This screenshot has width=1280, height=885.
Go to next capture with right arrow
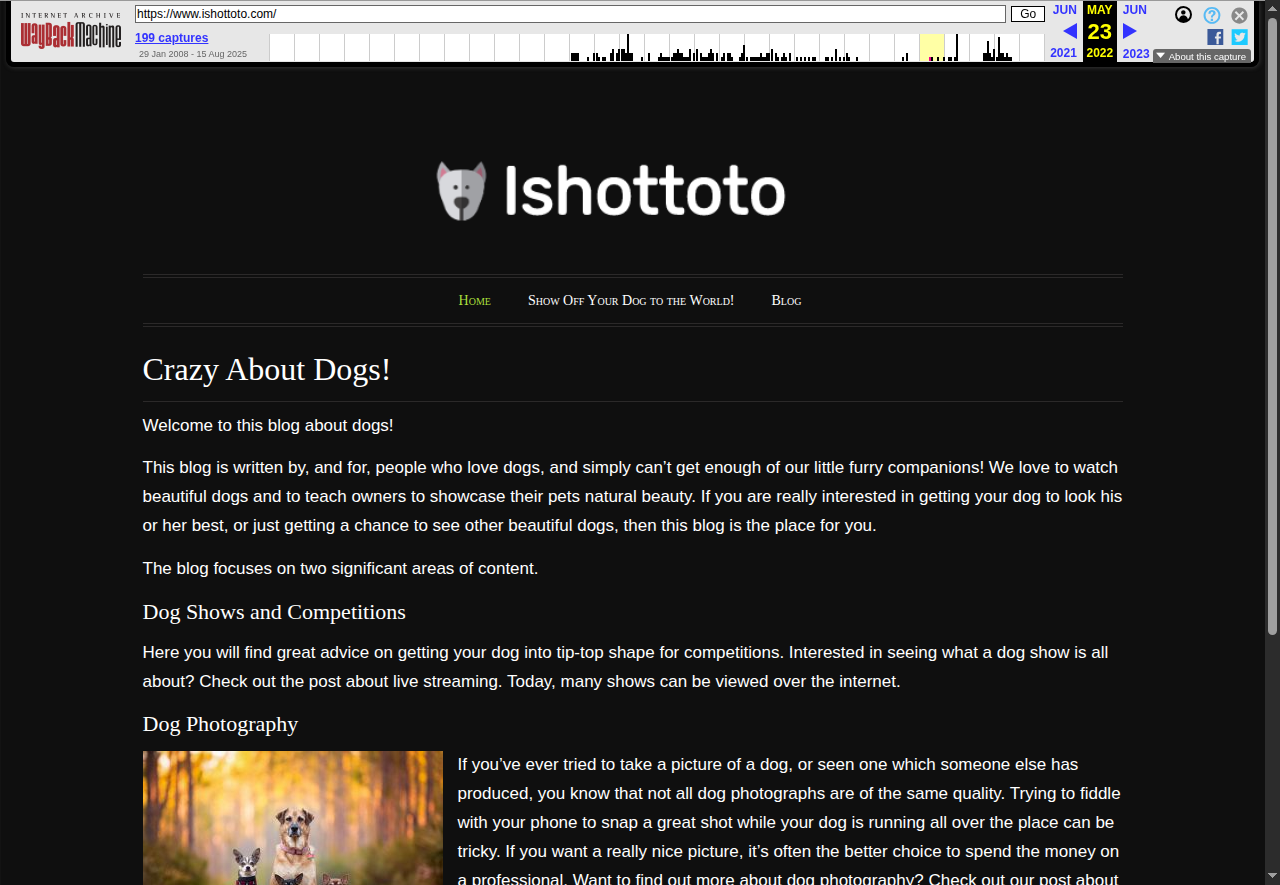(x=1130, y=31)
